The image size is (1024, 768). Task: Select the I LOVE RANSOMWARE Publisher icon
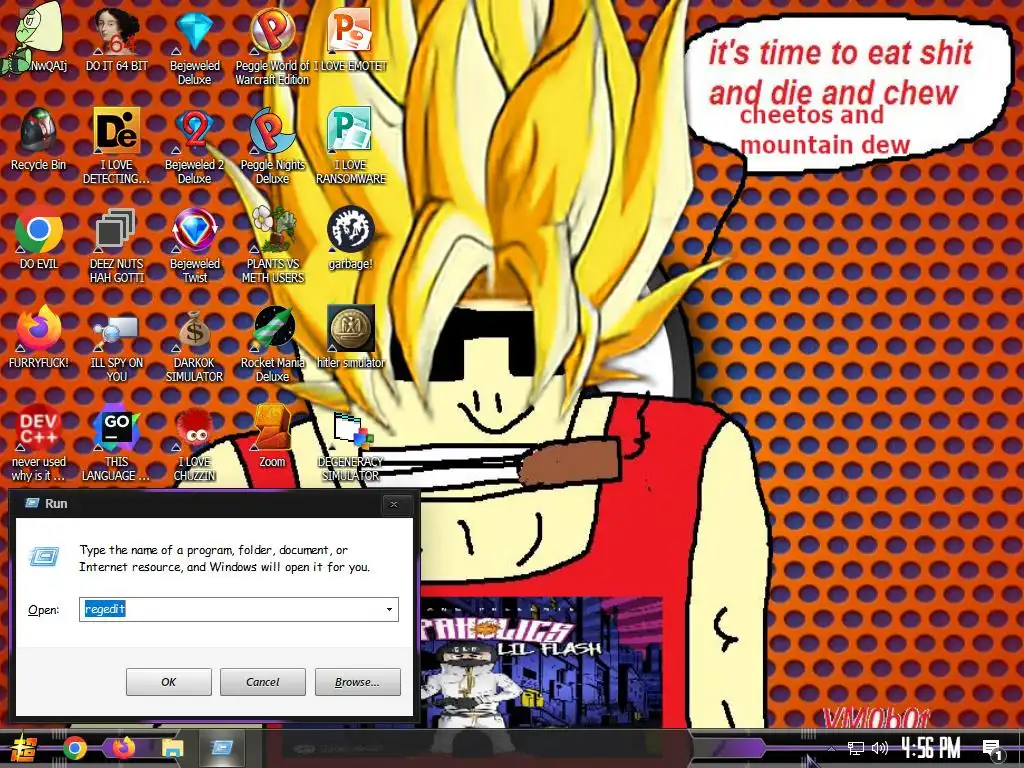coord(350,146)
